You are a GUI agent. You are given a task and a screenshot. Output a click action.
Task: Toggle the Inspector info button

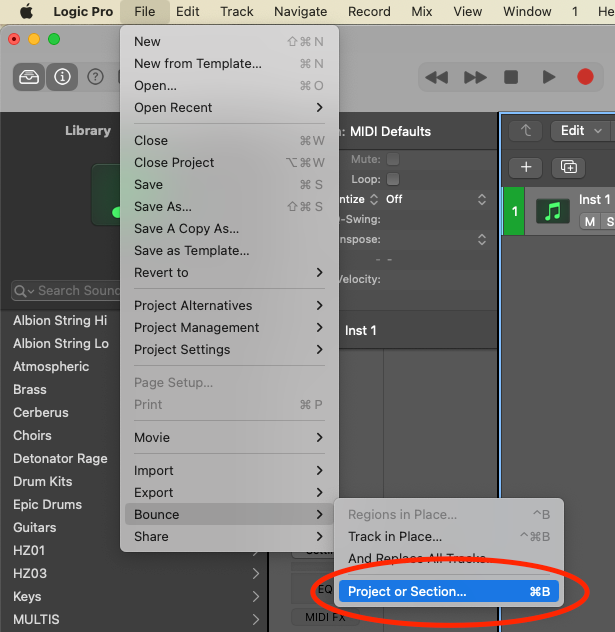[62, 77]
